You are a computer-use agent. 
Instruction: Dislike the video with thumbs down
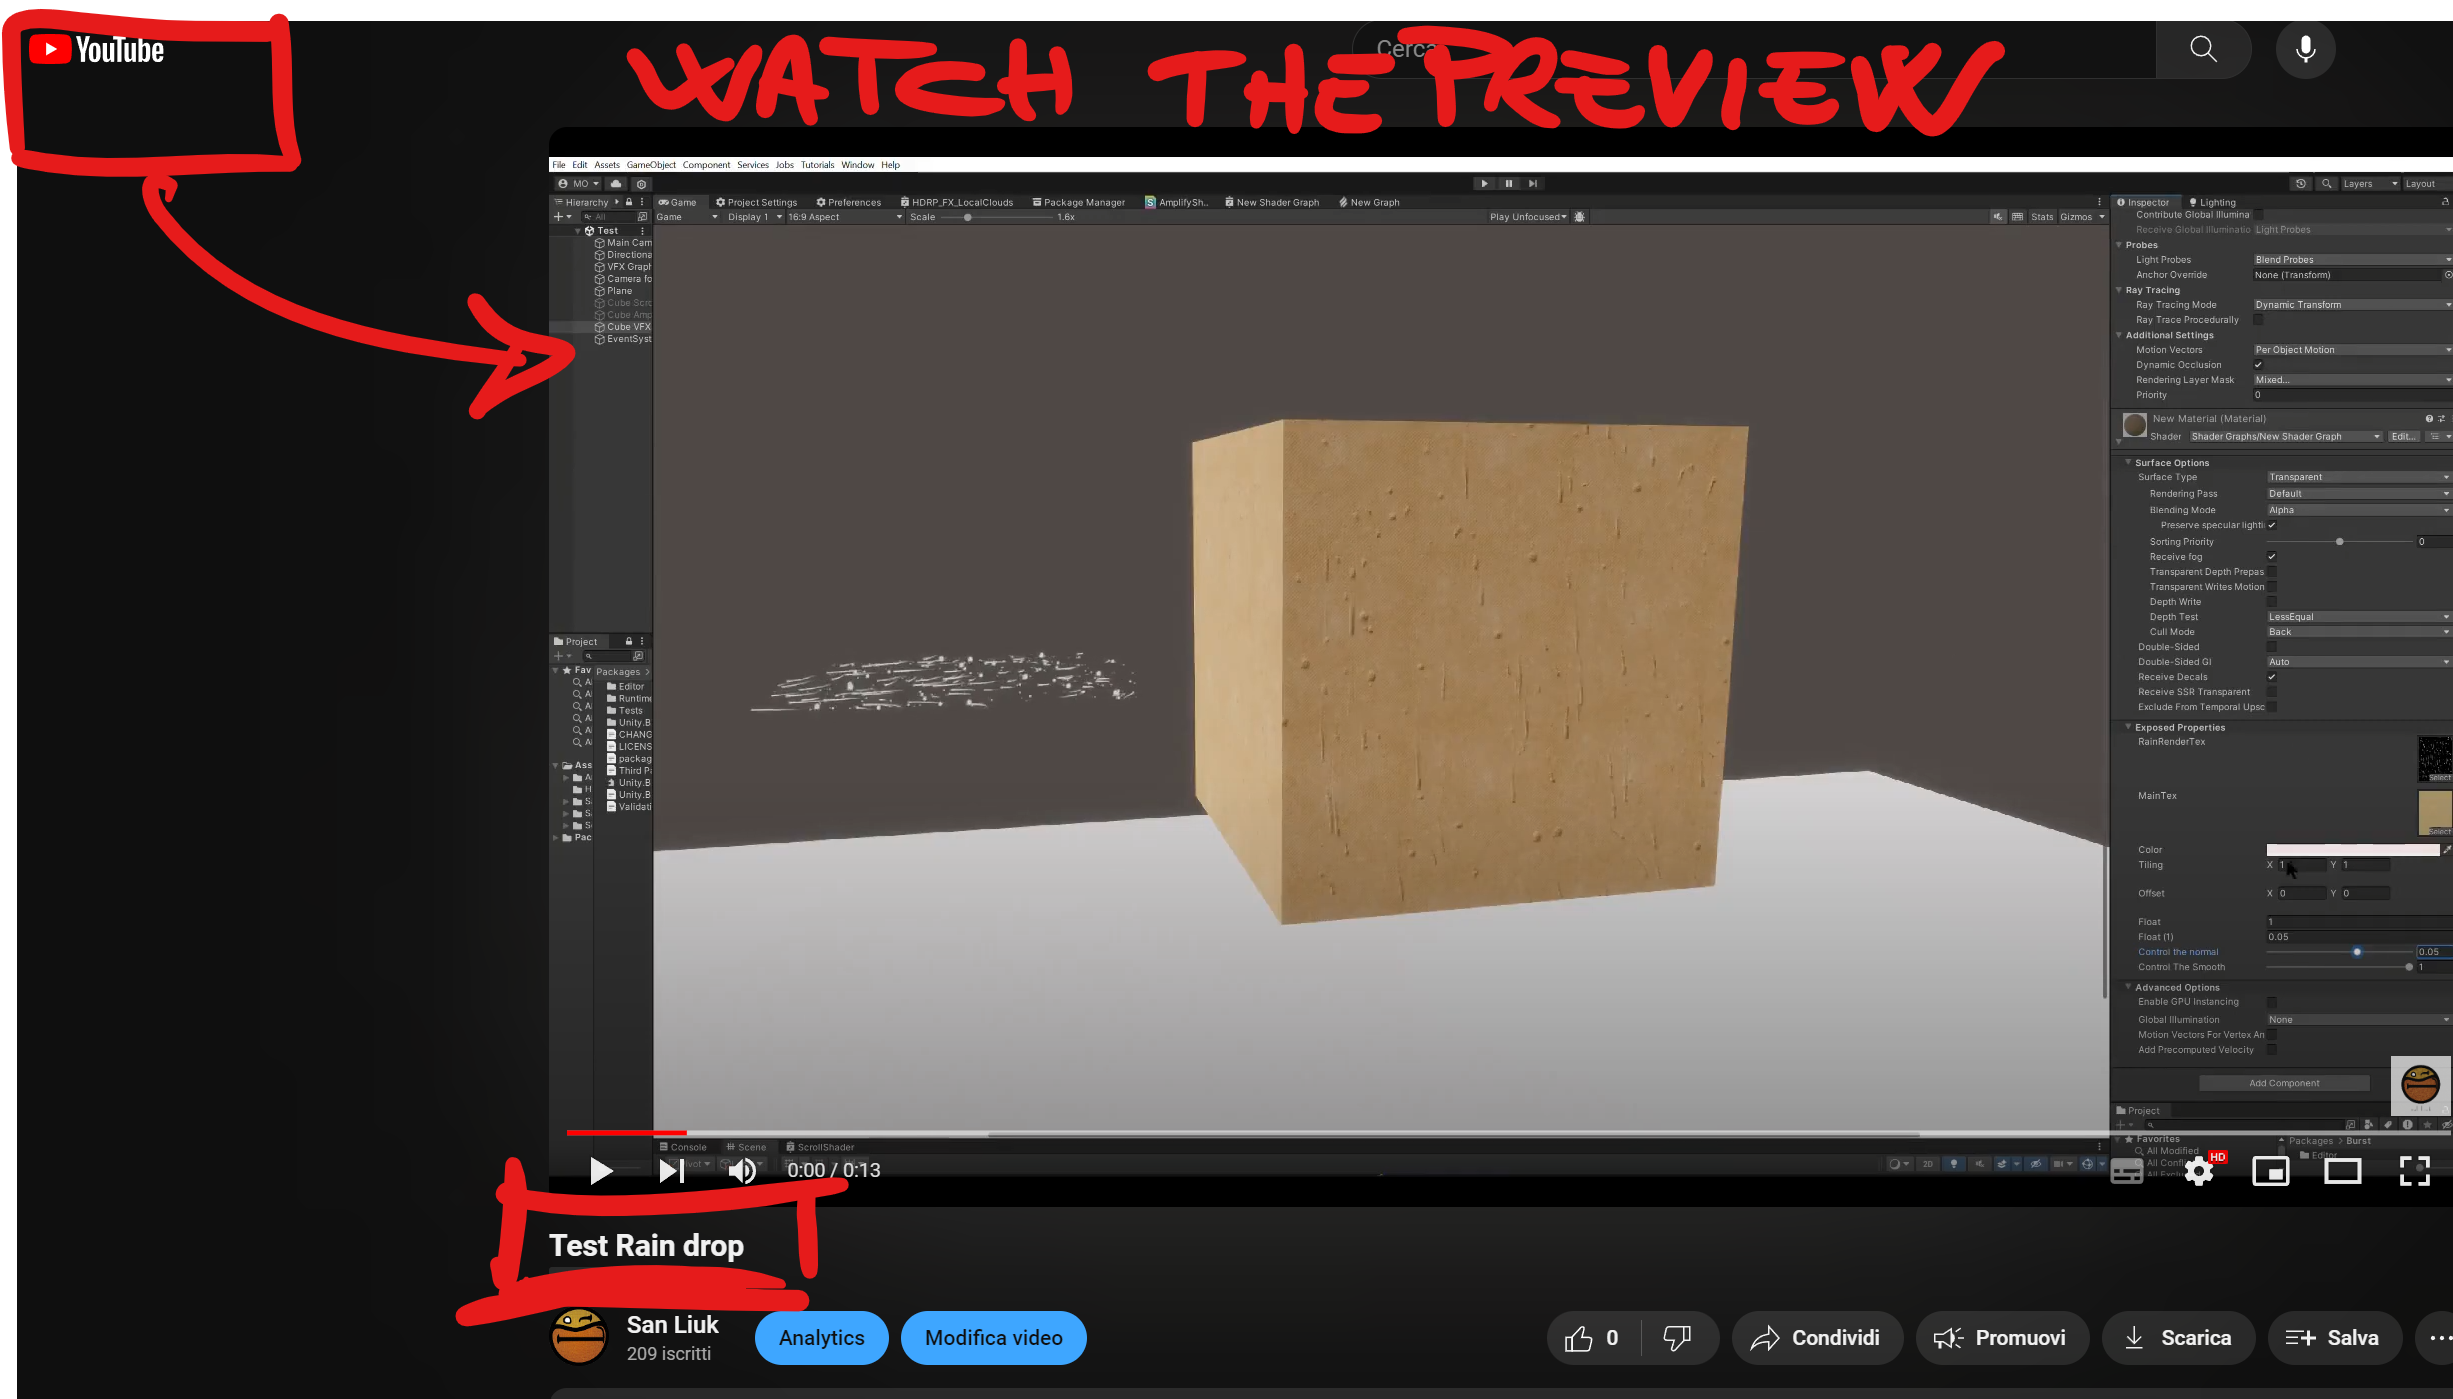click(1677, 1338)
